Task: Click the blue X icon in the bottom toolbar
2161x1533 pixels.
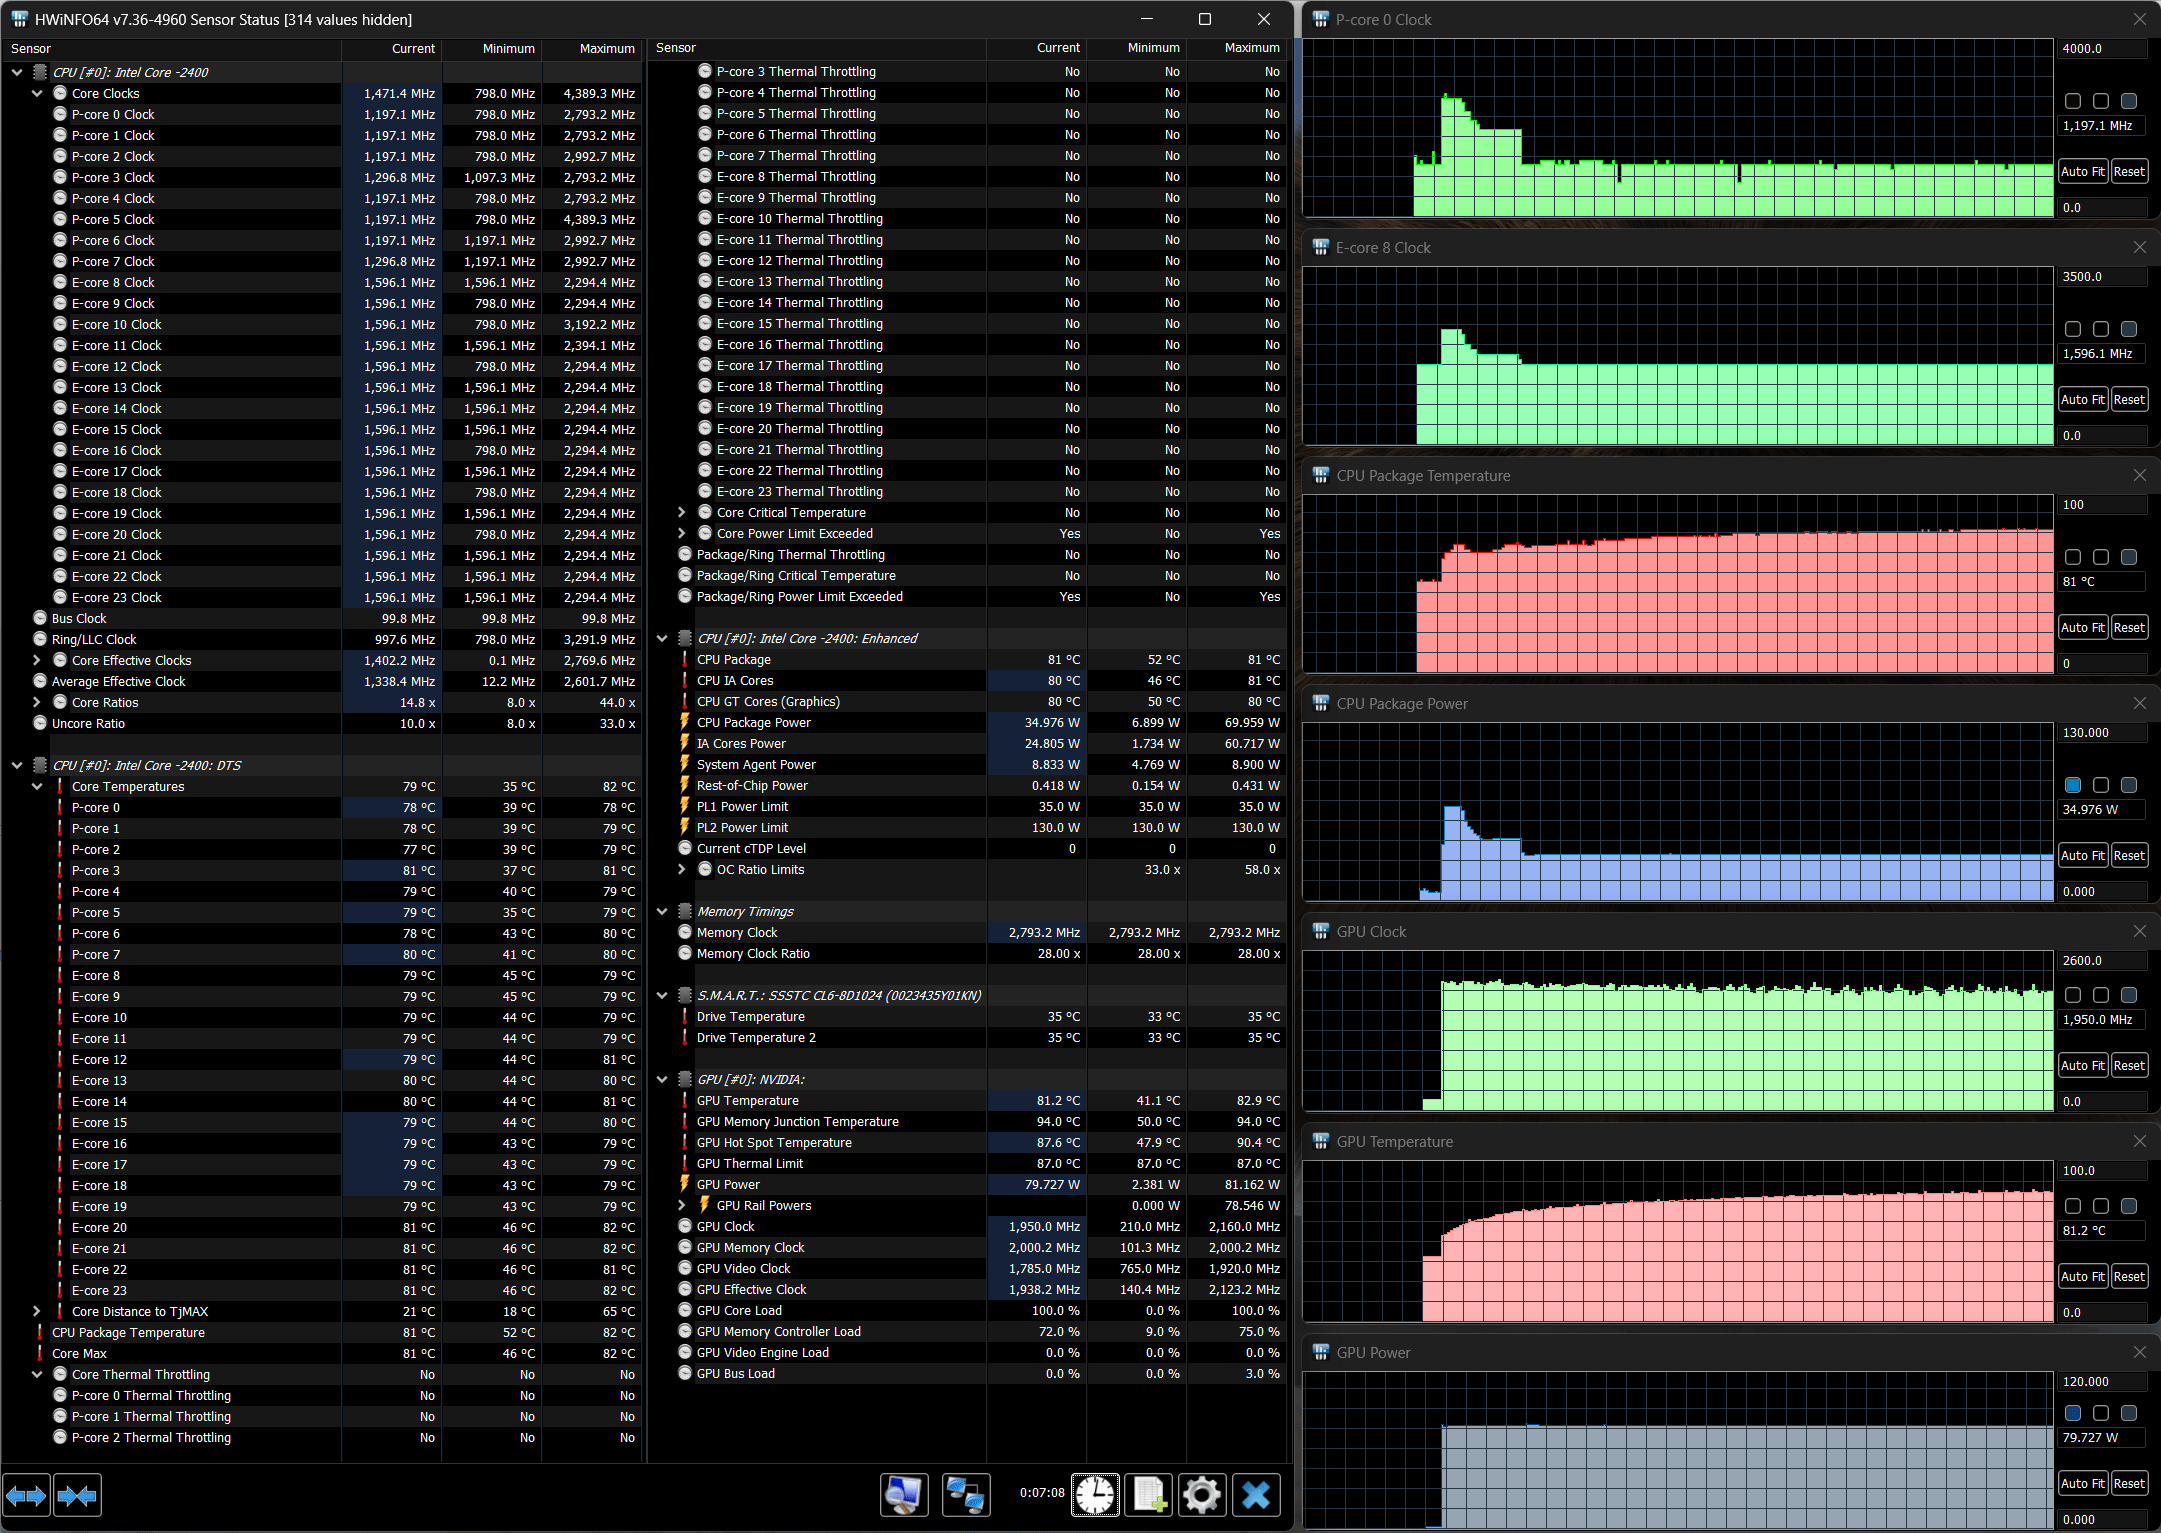Action: [x=1256, y=1495]
